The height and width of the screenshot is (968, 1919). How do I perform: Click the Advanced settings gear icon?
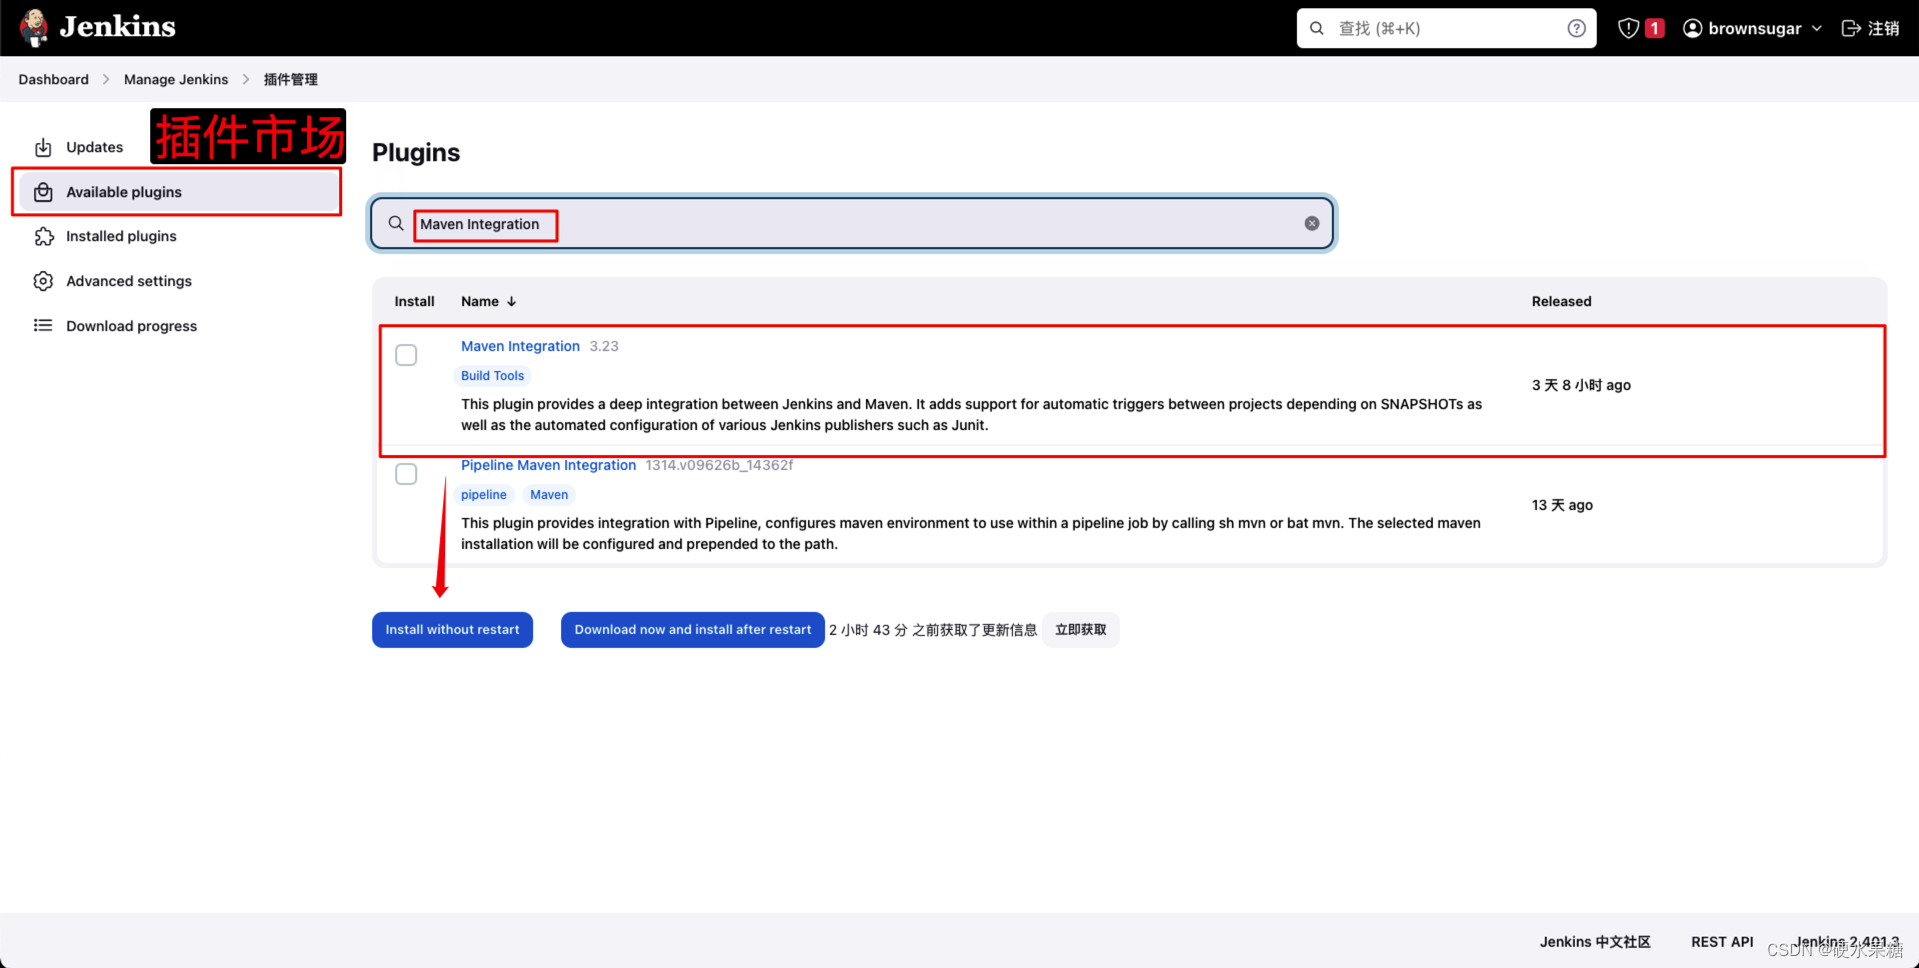coord(43,281)
